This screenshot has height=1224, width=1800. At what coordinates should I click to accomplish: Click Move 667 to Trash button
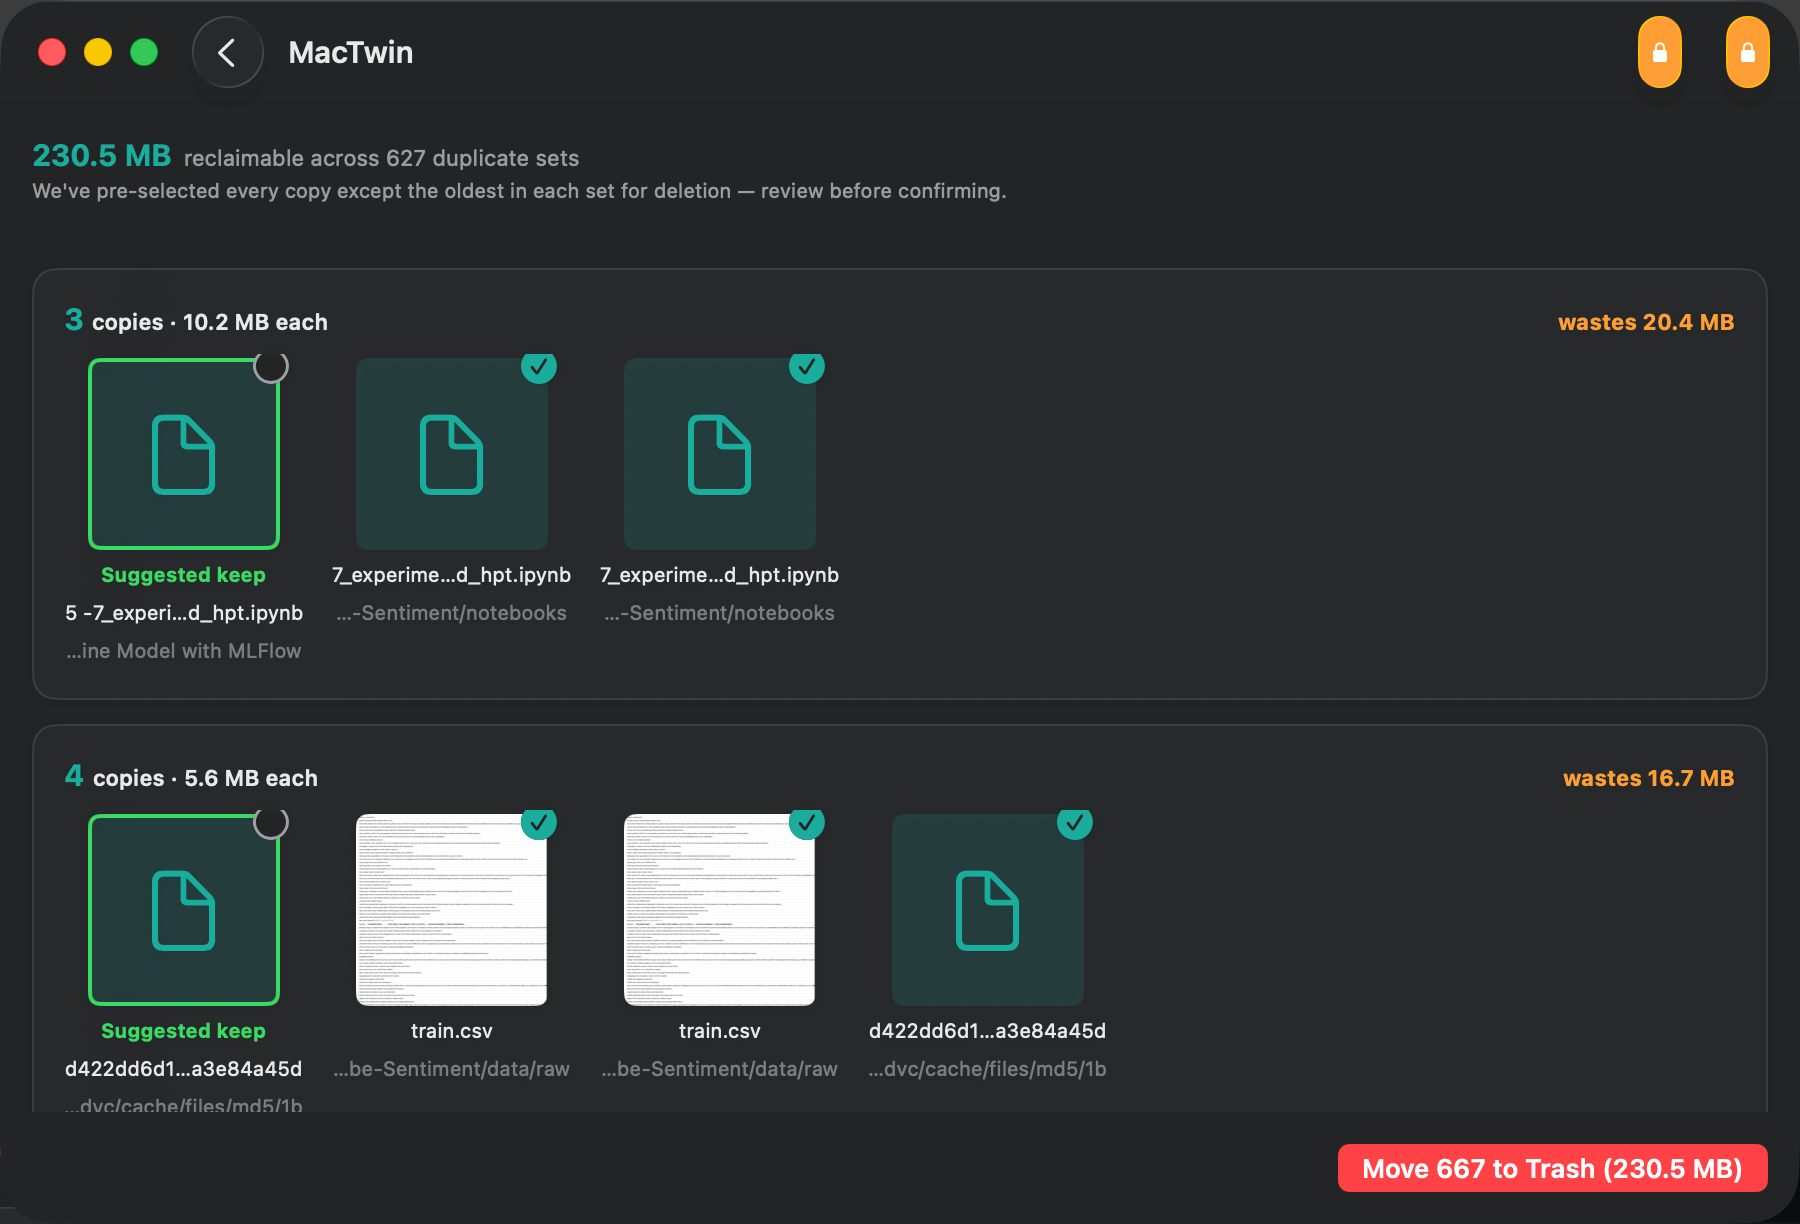point(1552,1168)
